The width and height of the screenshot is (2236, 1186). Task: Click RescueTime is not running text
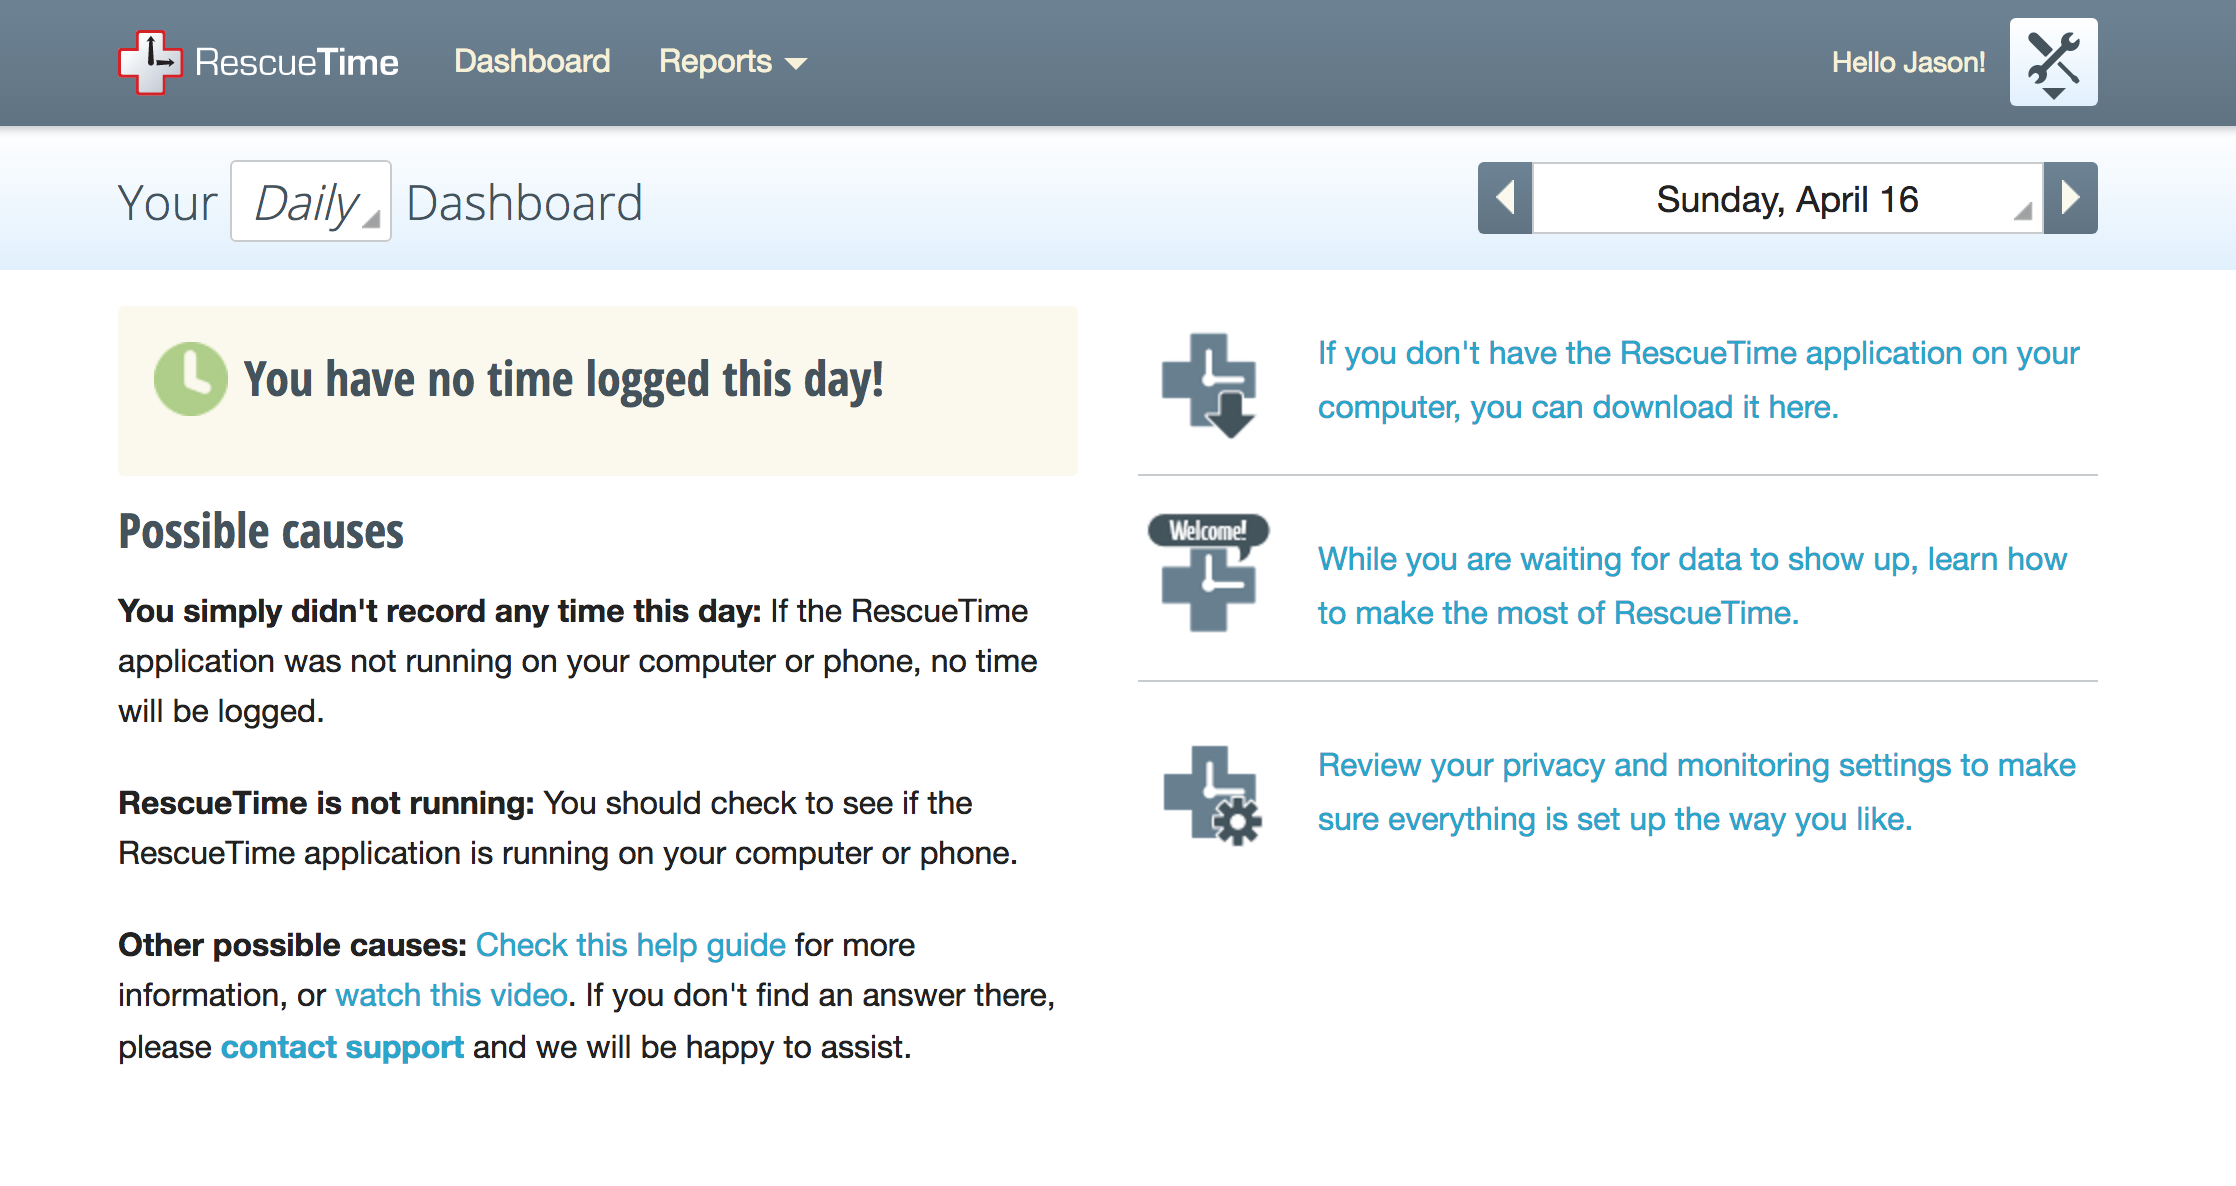coord(327,803)
